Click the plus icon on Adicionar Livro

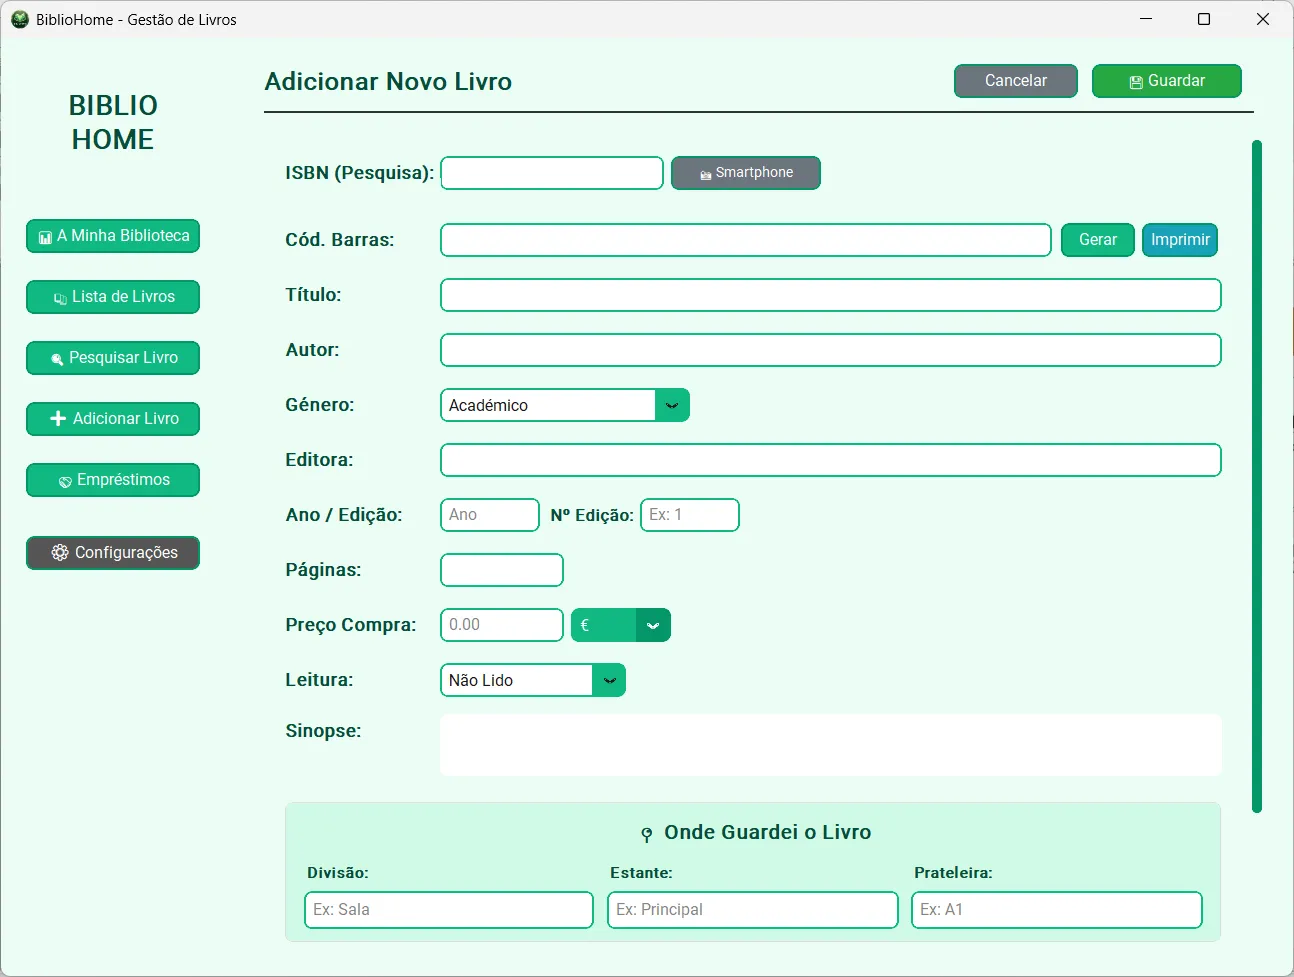(56, 418)
